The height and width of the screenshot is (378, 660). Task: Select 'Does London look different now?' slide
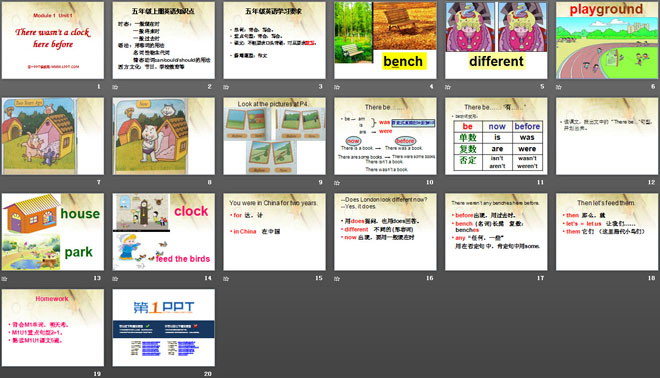(385, 232)
